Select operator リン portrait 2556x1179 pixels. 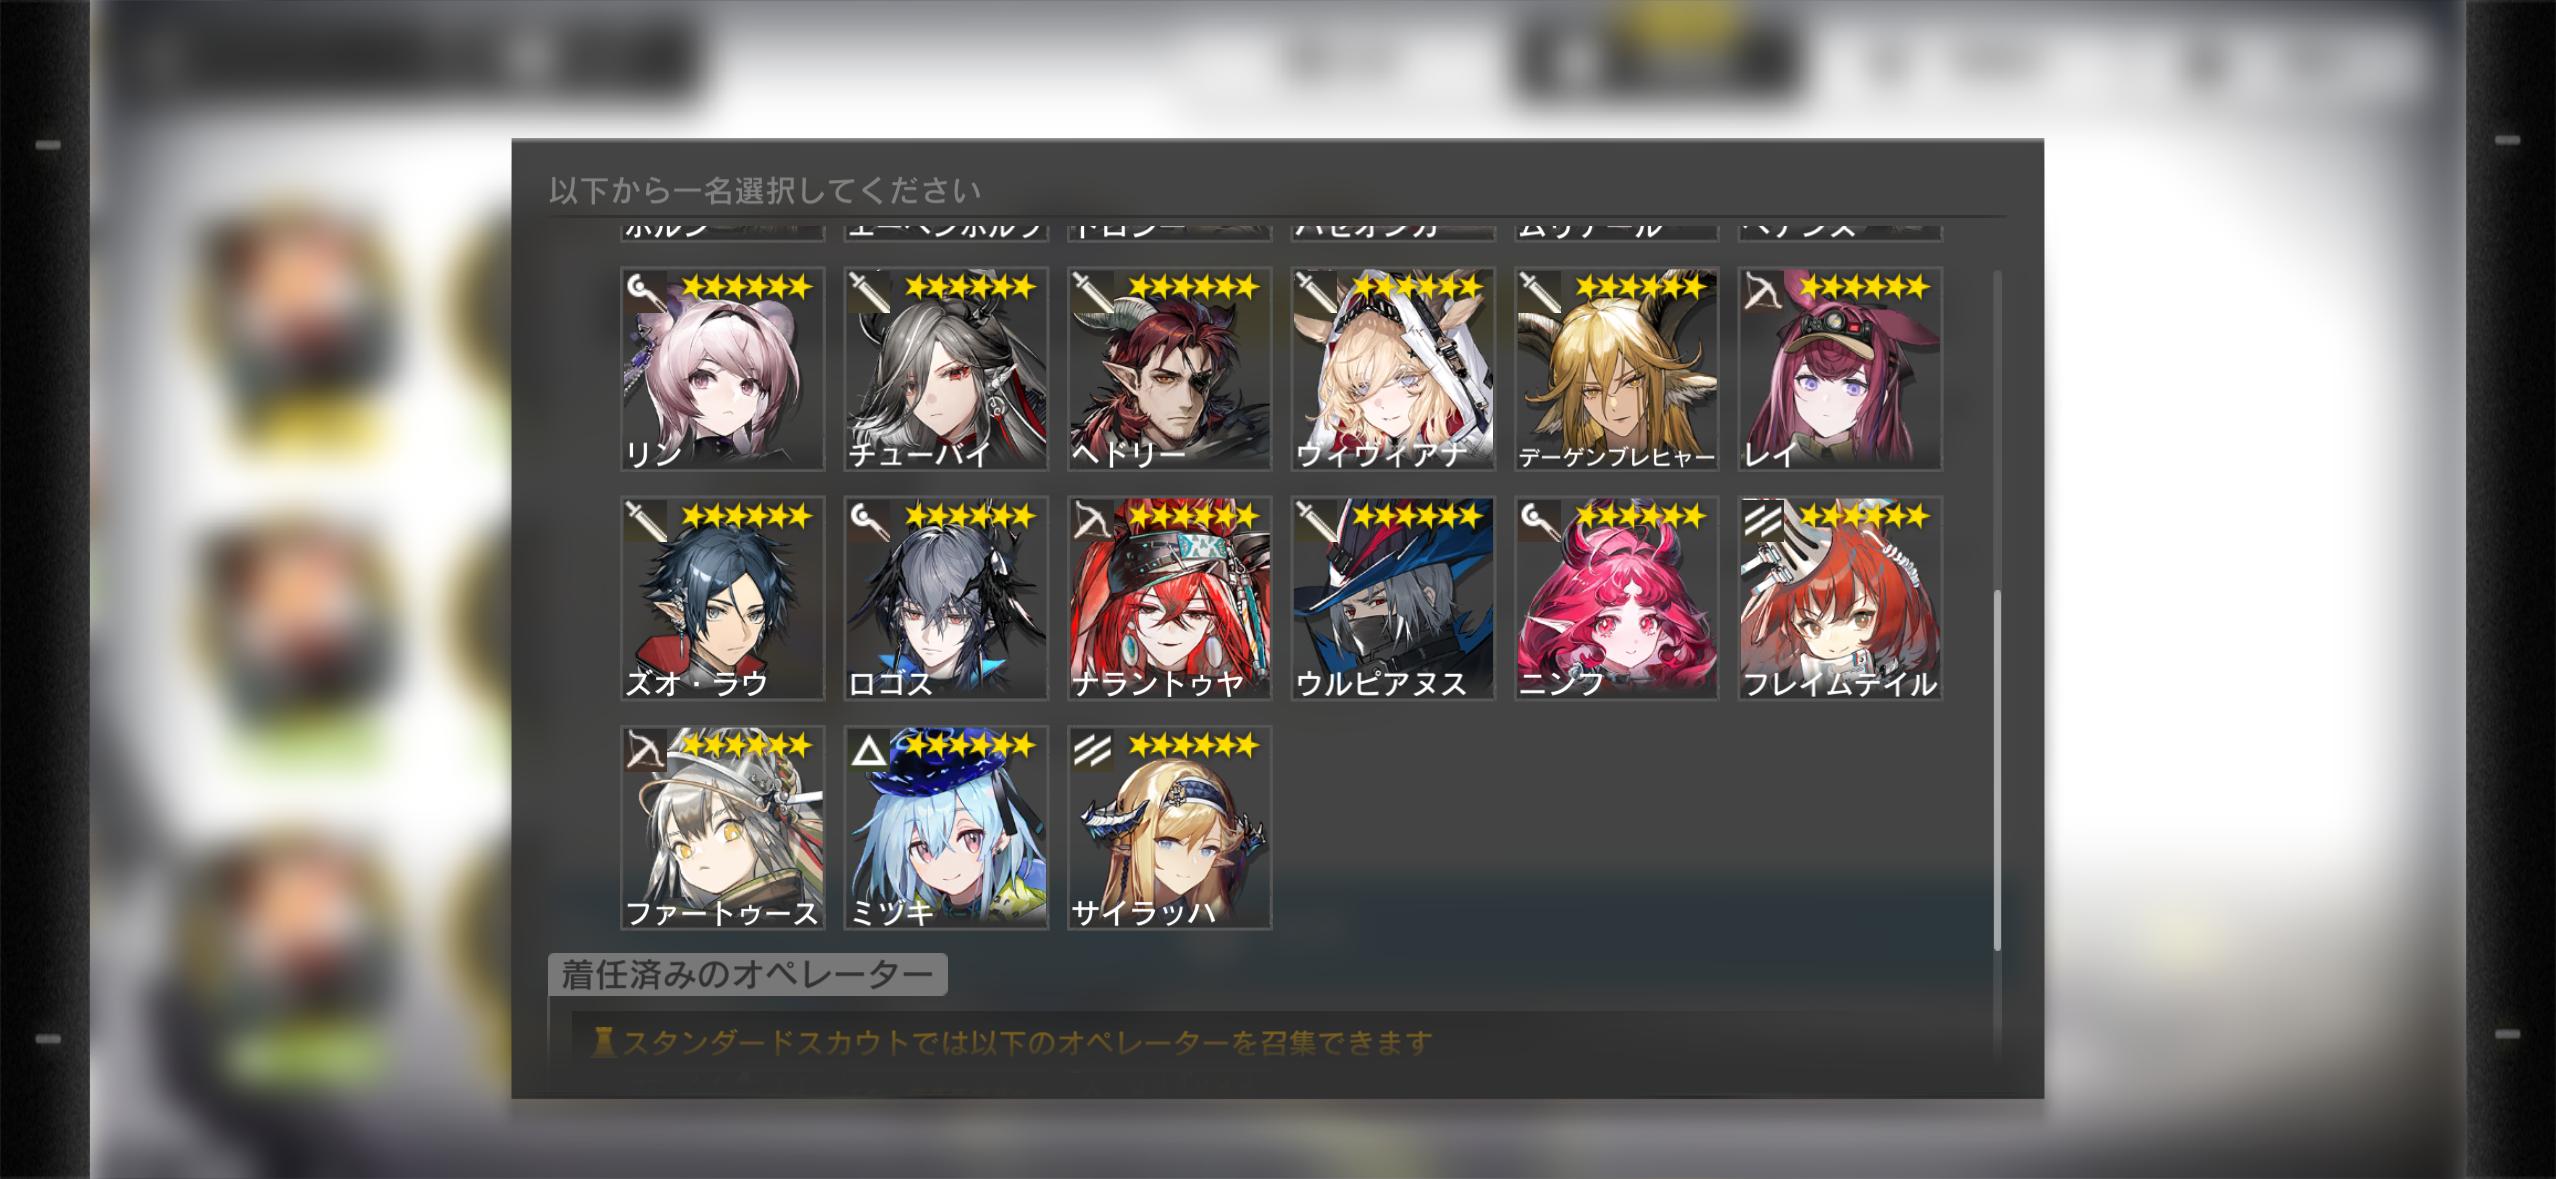click(x=722, y=369)
